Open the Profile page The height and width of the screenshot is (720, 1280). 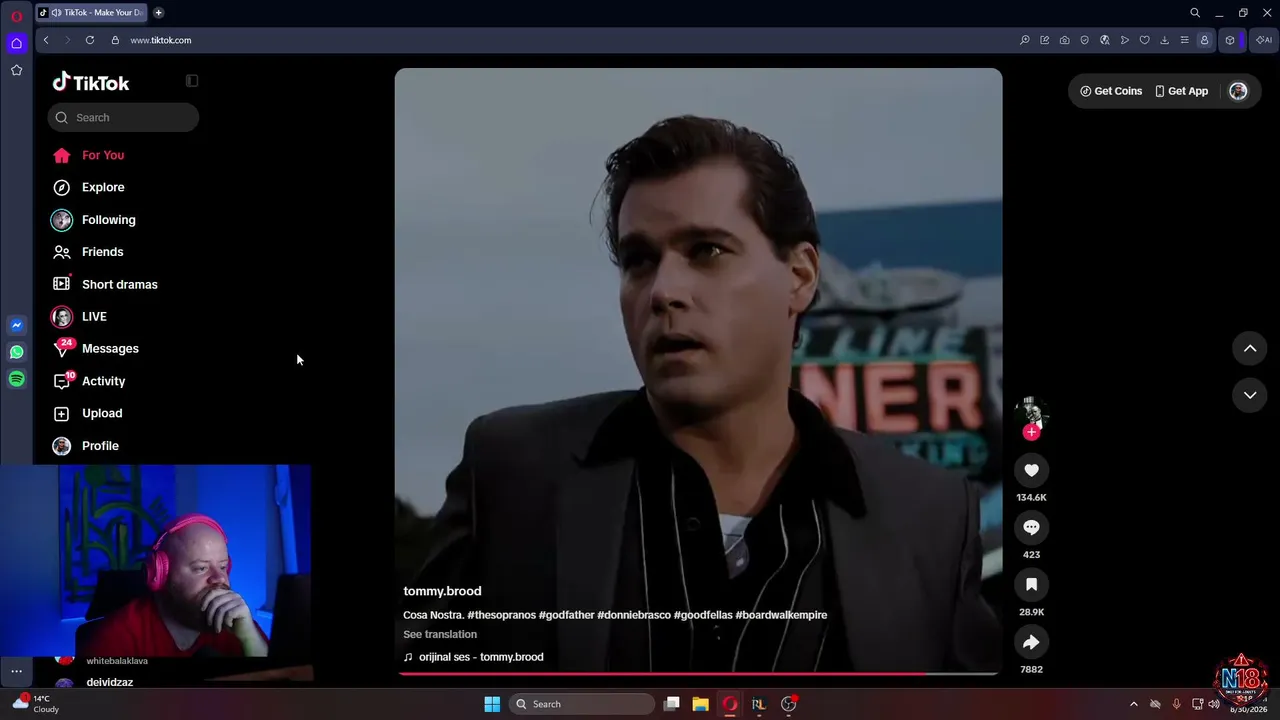(100, 446)
